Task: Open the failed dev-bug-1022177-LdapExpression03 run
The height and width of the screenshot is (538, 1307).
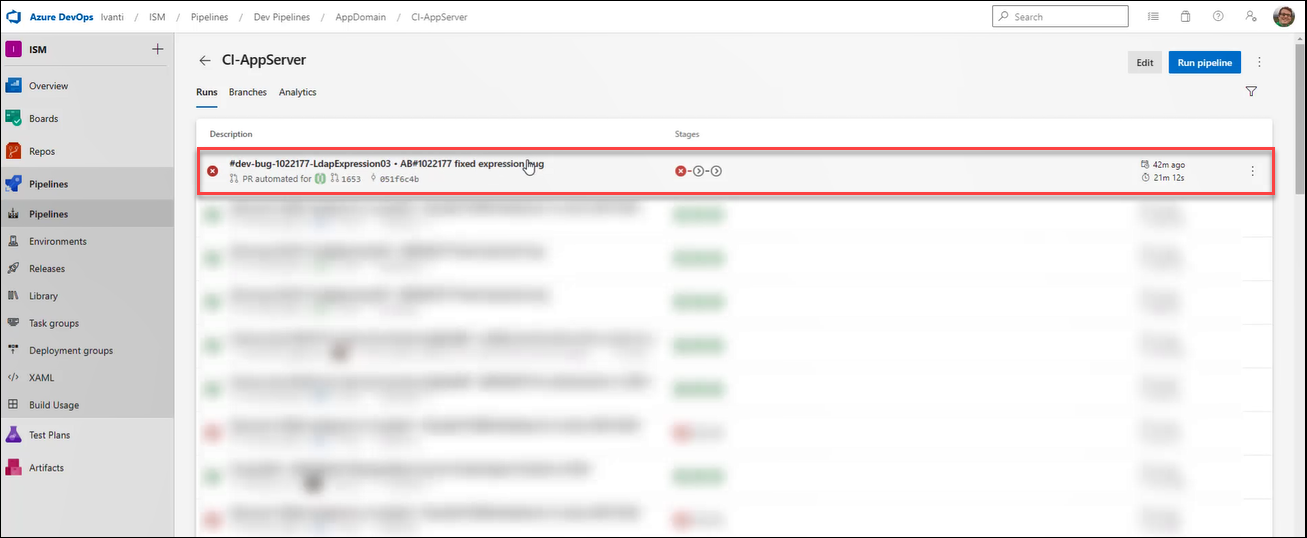Action: click(386, 164)
